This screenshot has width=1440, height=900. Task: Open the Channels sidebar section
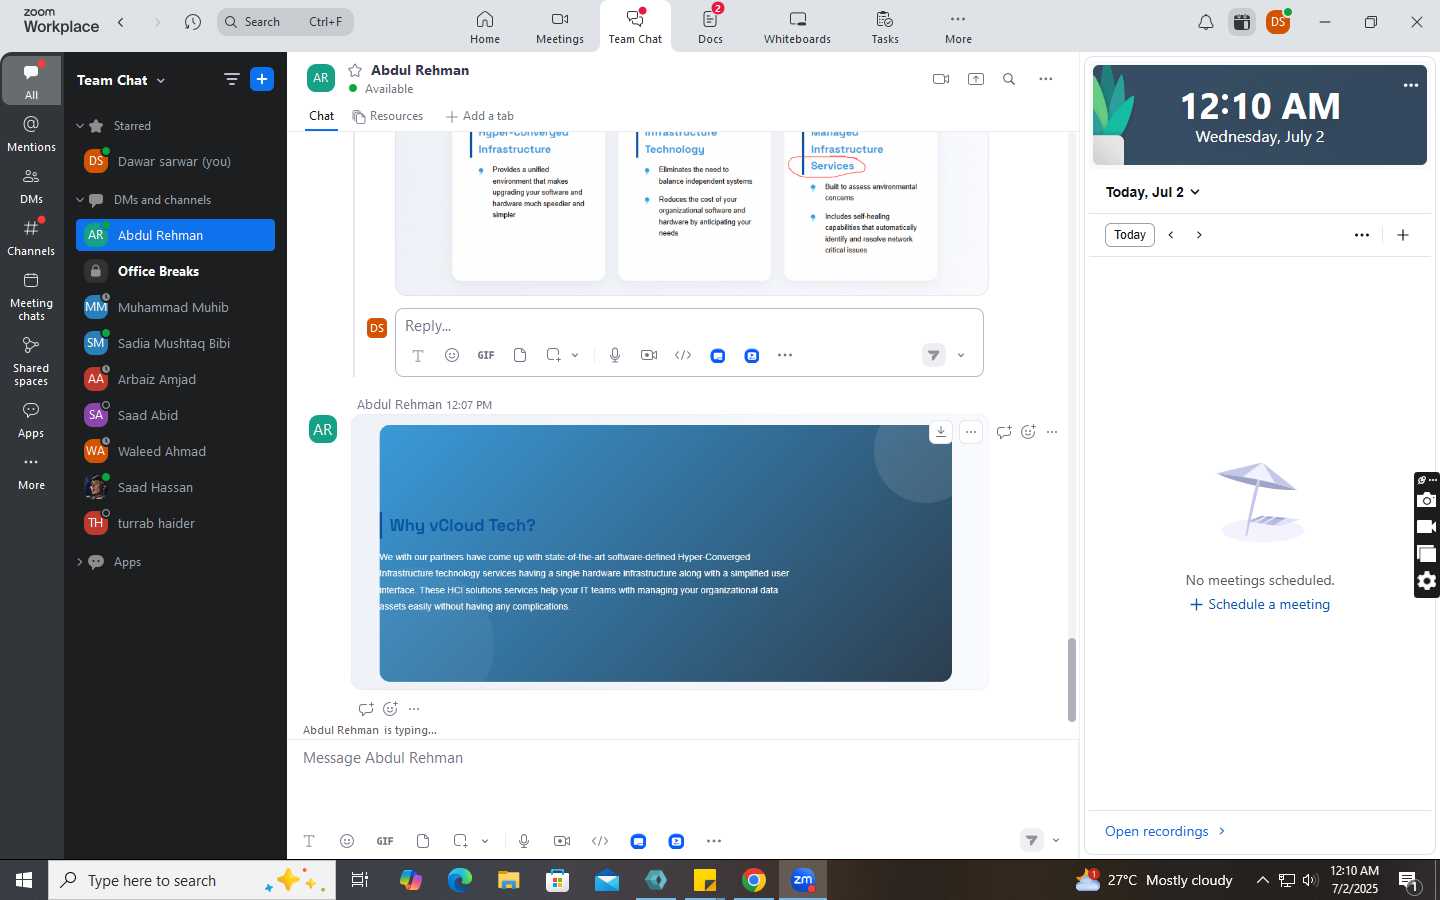[31, 238]
